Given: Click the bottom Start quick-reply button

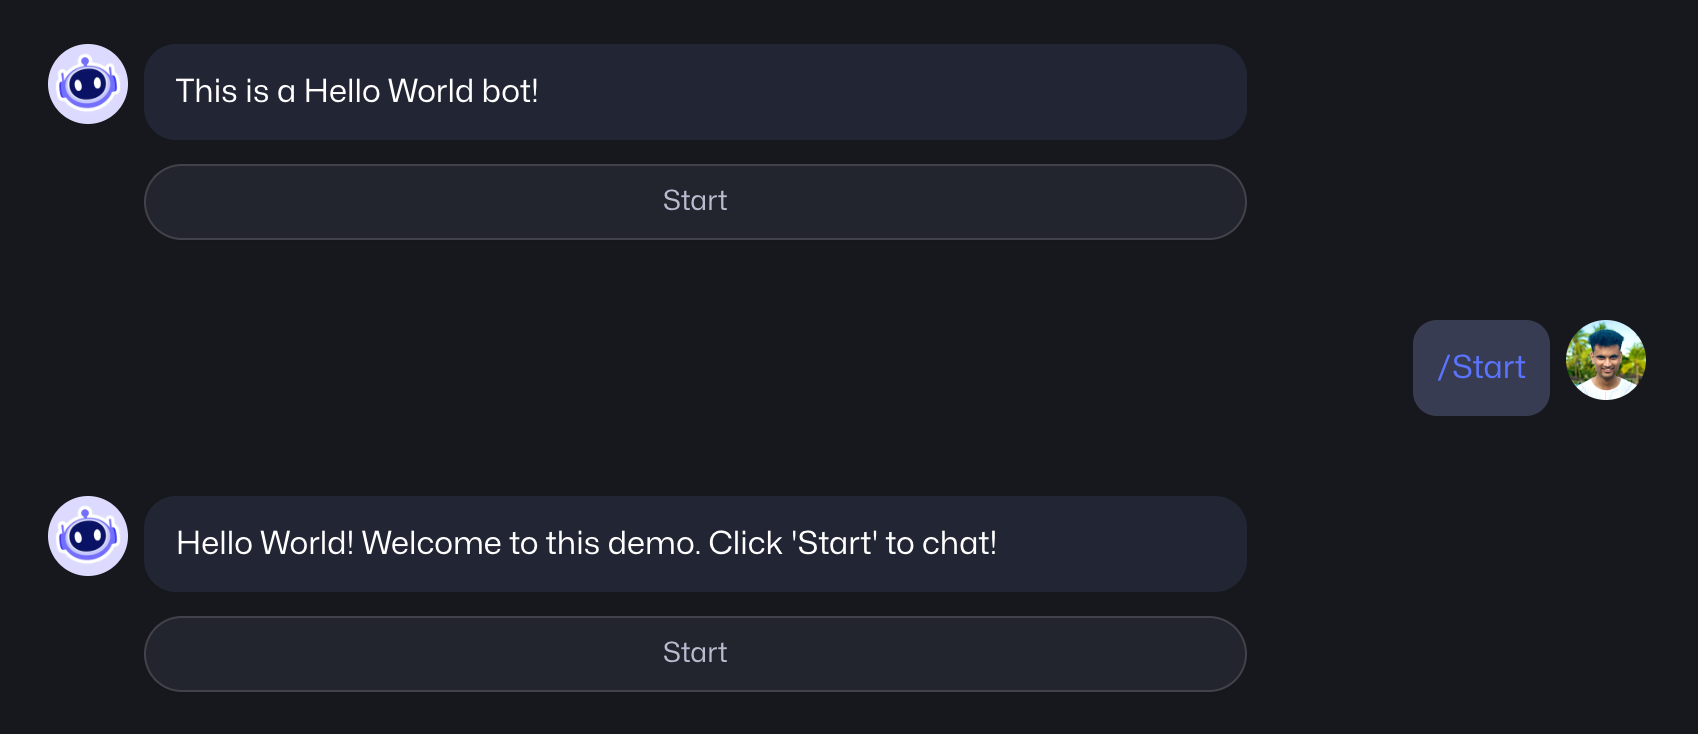Looking at the screenshot, I should [695, 653].
